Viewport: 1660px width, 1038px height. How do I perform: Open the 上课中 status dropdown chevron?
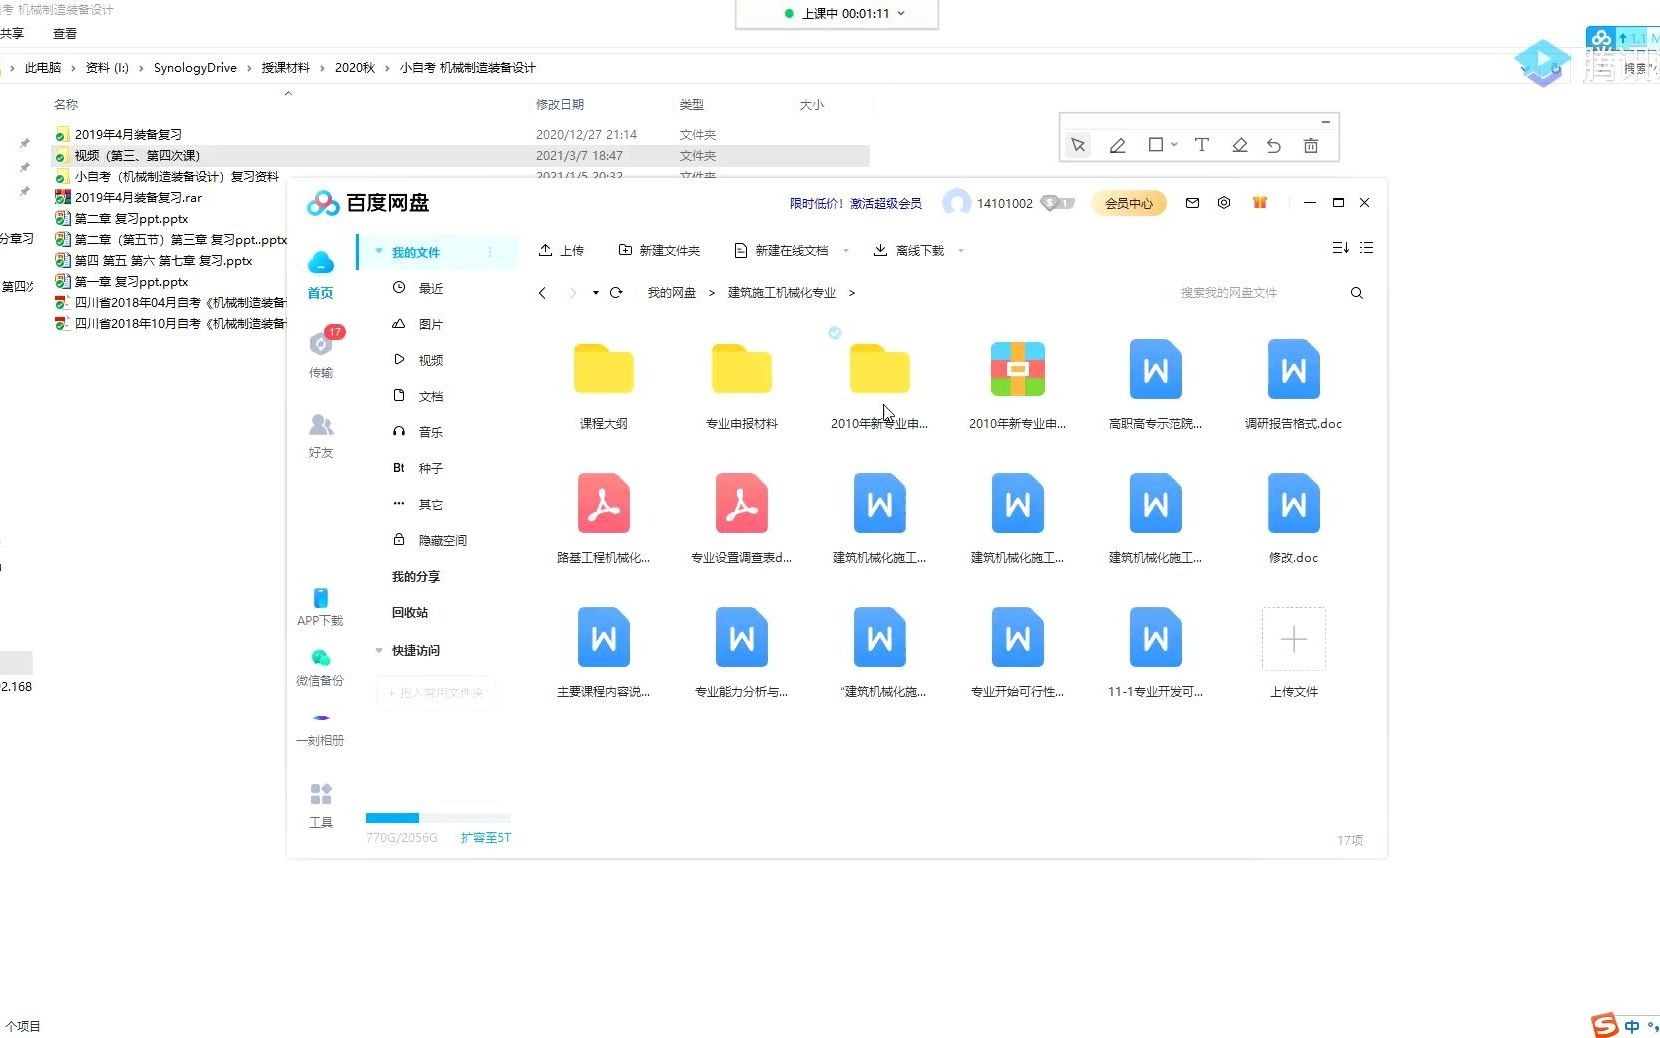[901, 13]
